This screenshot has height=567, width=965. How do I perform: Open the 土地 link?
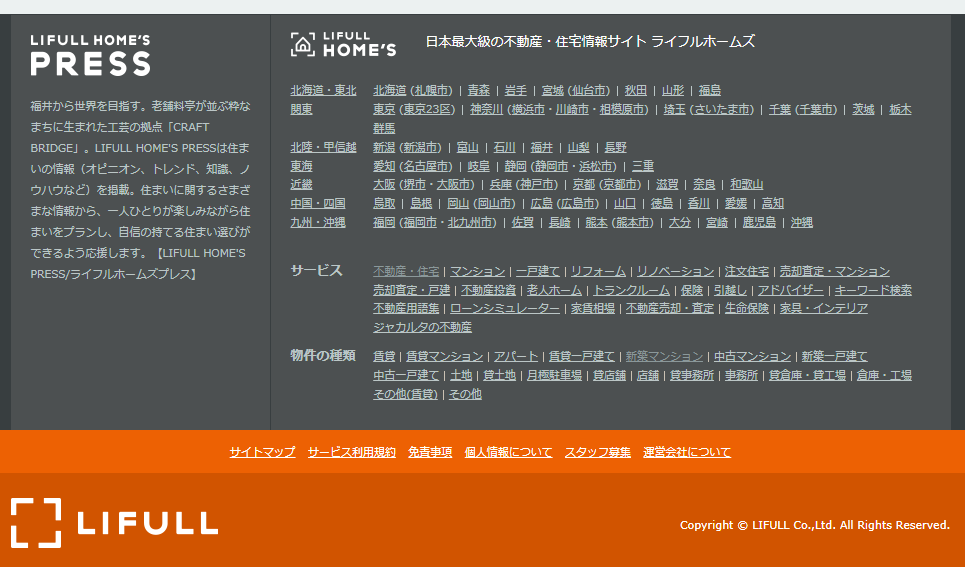[x=461, y=376]
